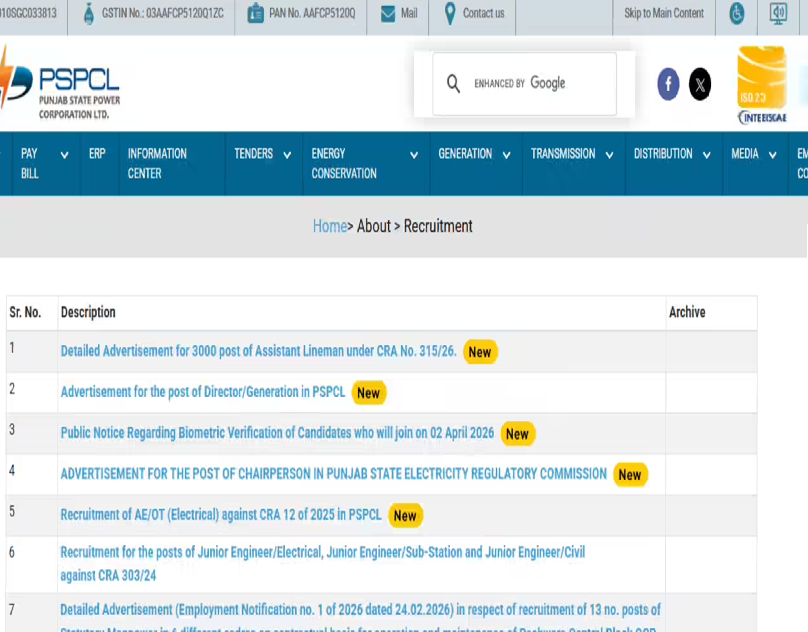Click Skip to Main Content
The image size is (808, 632).
(663, 15)
